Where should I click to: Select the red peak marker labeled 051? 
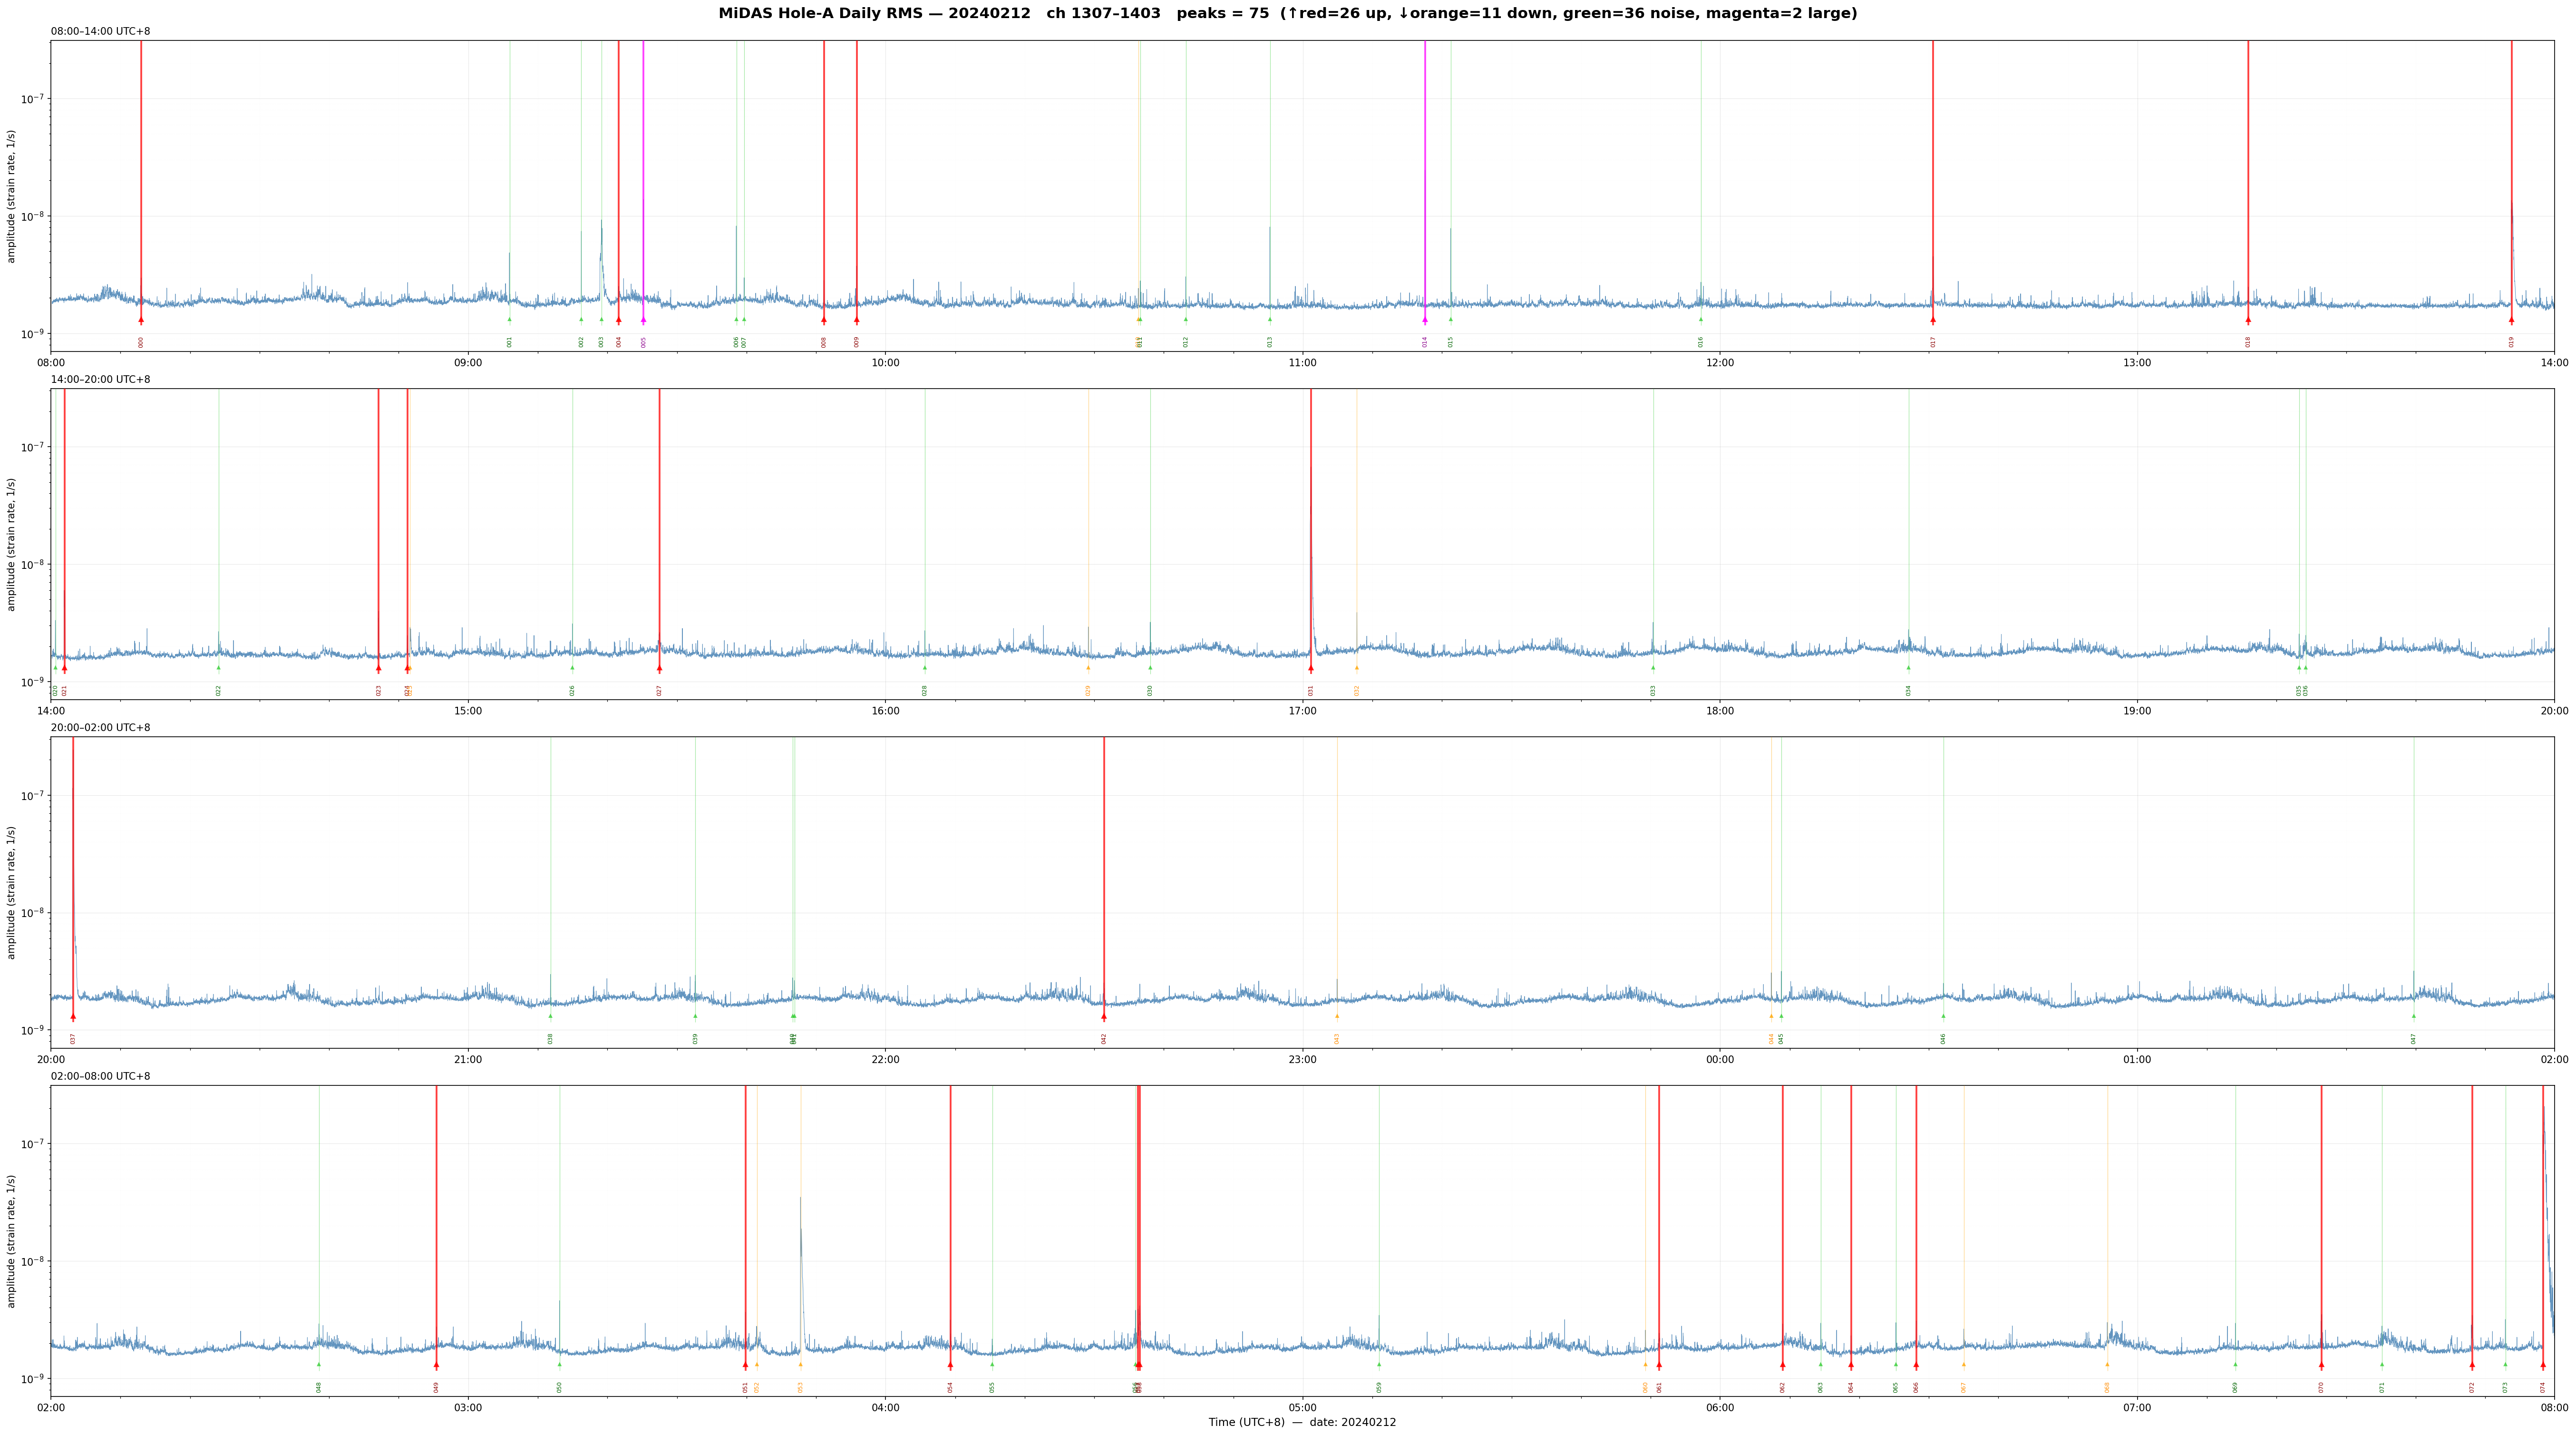(745, 1365)
